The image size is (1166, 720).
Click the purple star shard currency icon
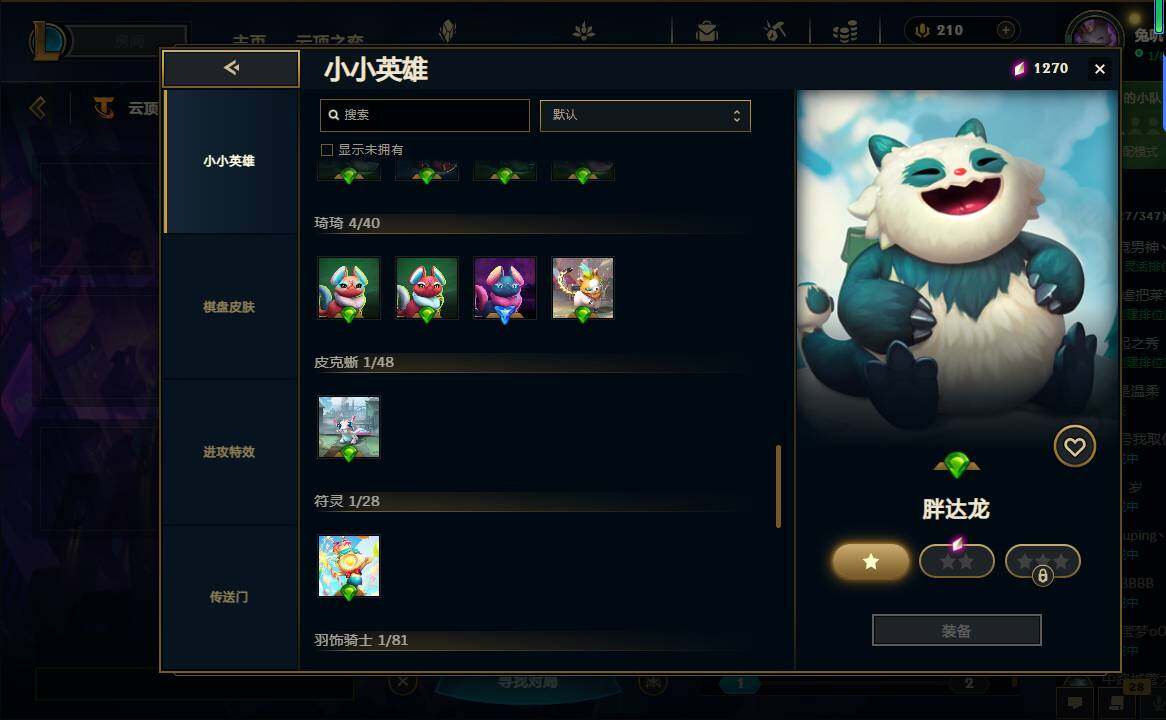[x=1019, y=68]
